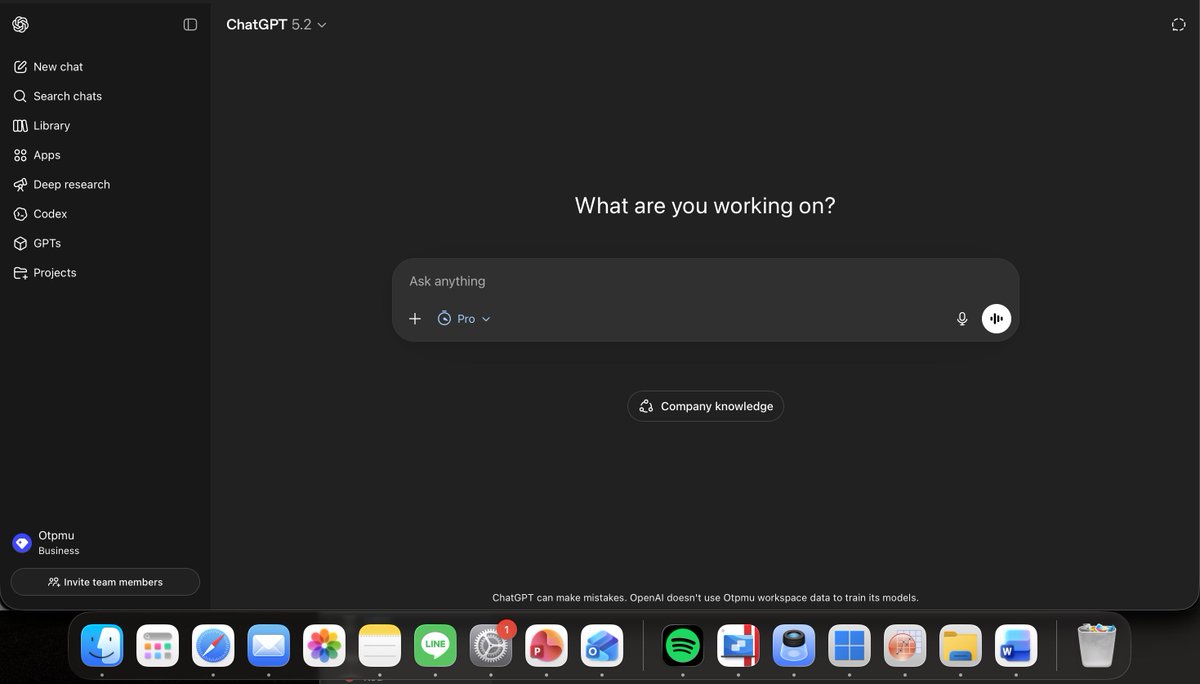Open Codex from the sidebar
1200x684 pixels.
coord(105,214)
